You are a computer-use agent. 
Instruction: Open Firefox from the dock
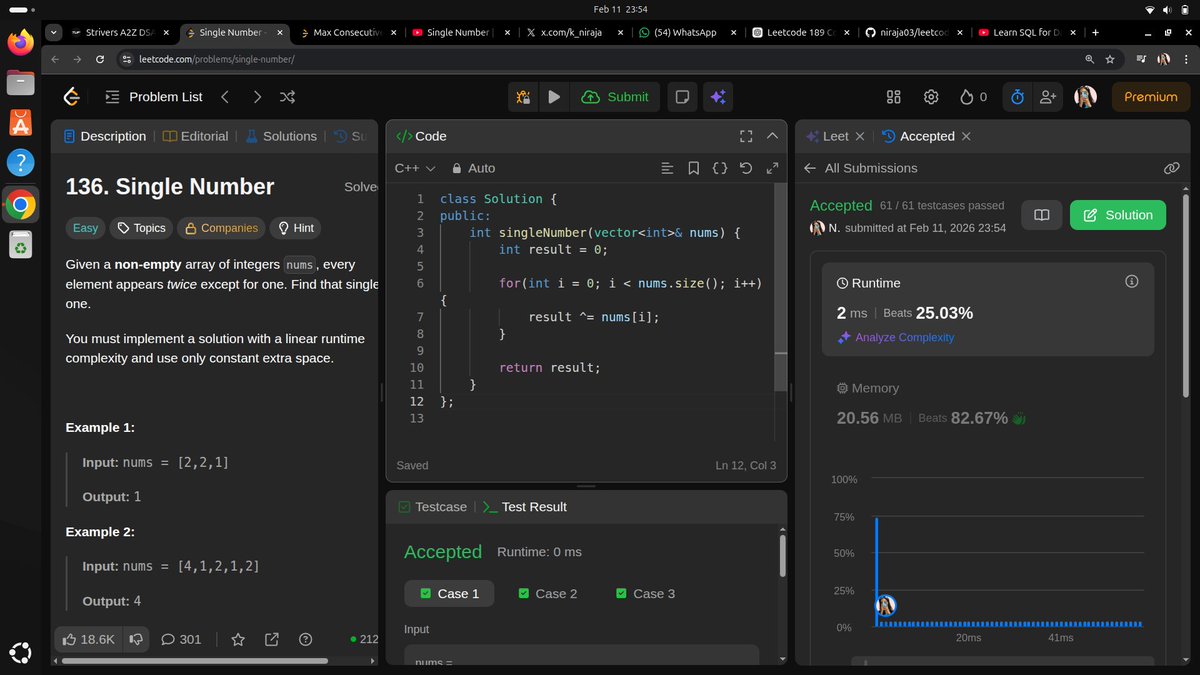click(20, 43)
